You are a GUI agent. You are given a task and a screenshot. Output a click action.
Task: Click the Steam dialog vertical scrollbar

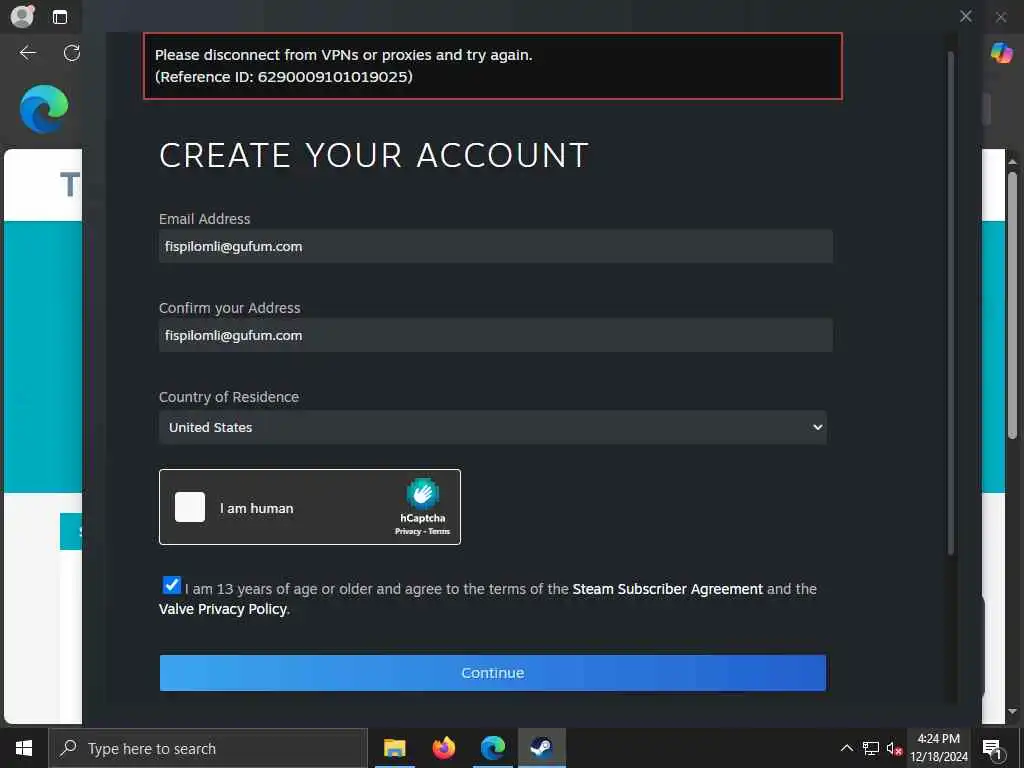[x=951, y=304]
